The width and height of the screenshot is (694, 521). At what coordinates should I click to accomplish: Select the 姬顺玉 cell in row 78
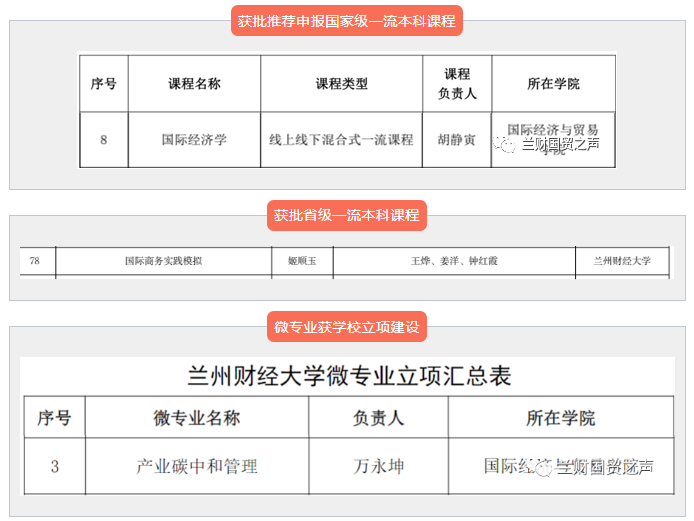coord(301,261)
